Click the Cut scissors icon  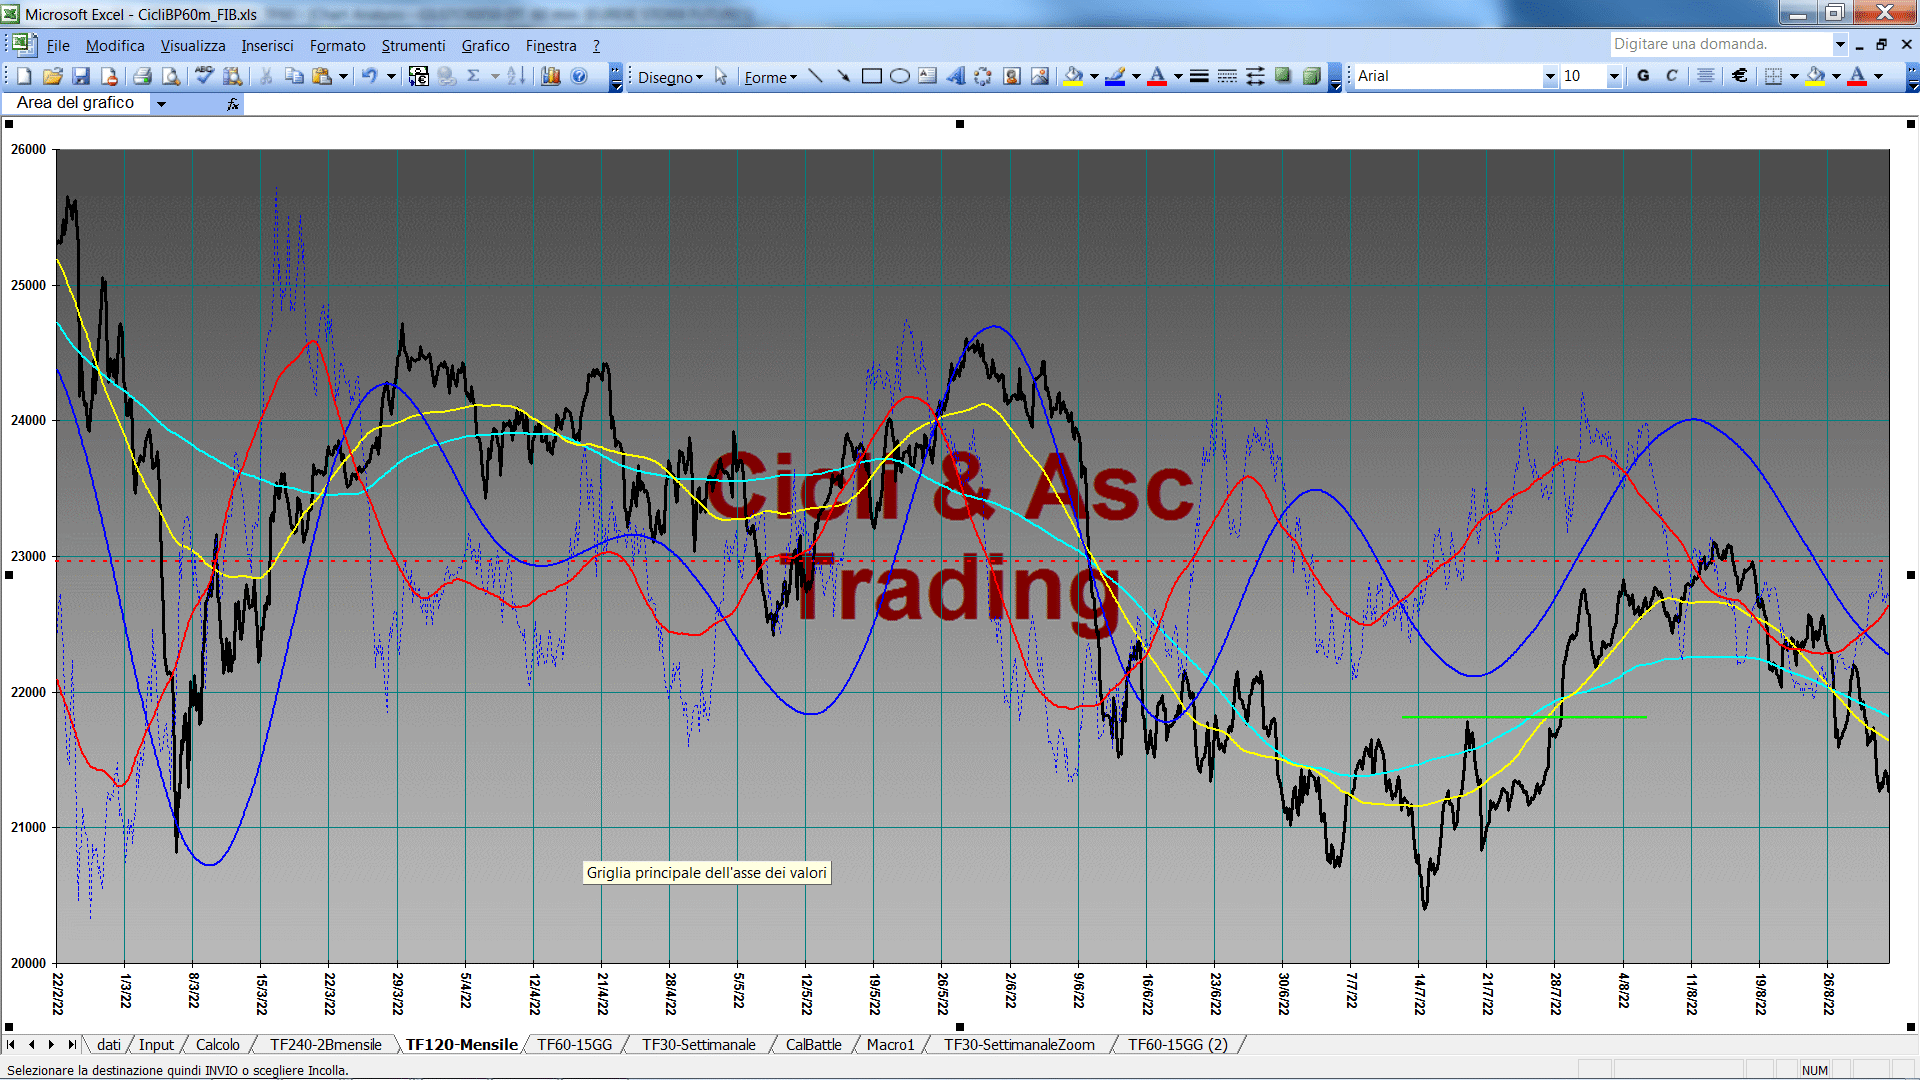coord(266,76)
